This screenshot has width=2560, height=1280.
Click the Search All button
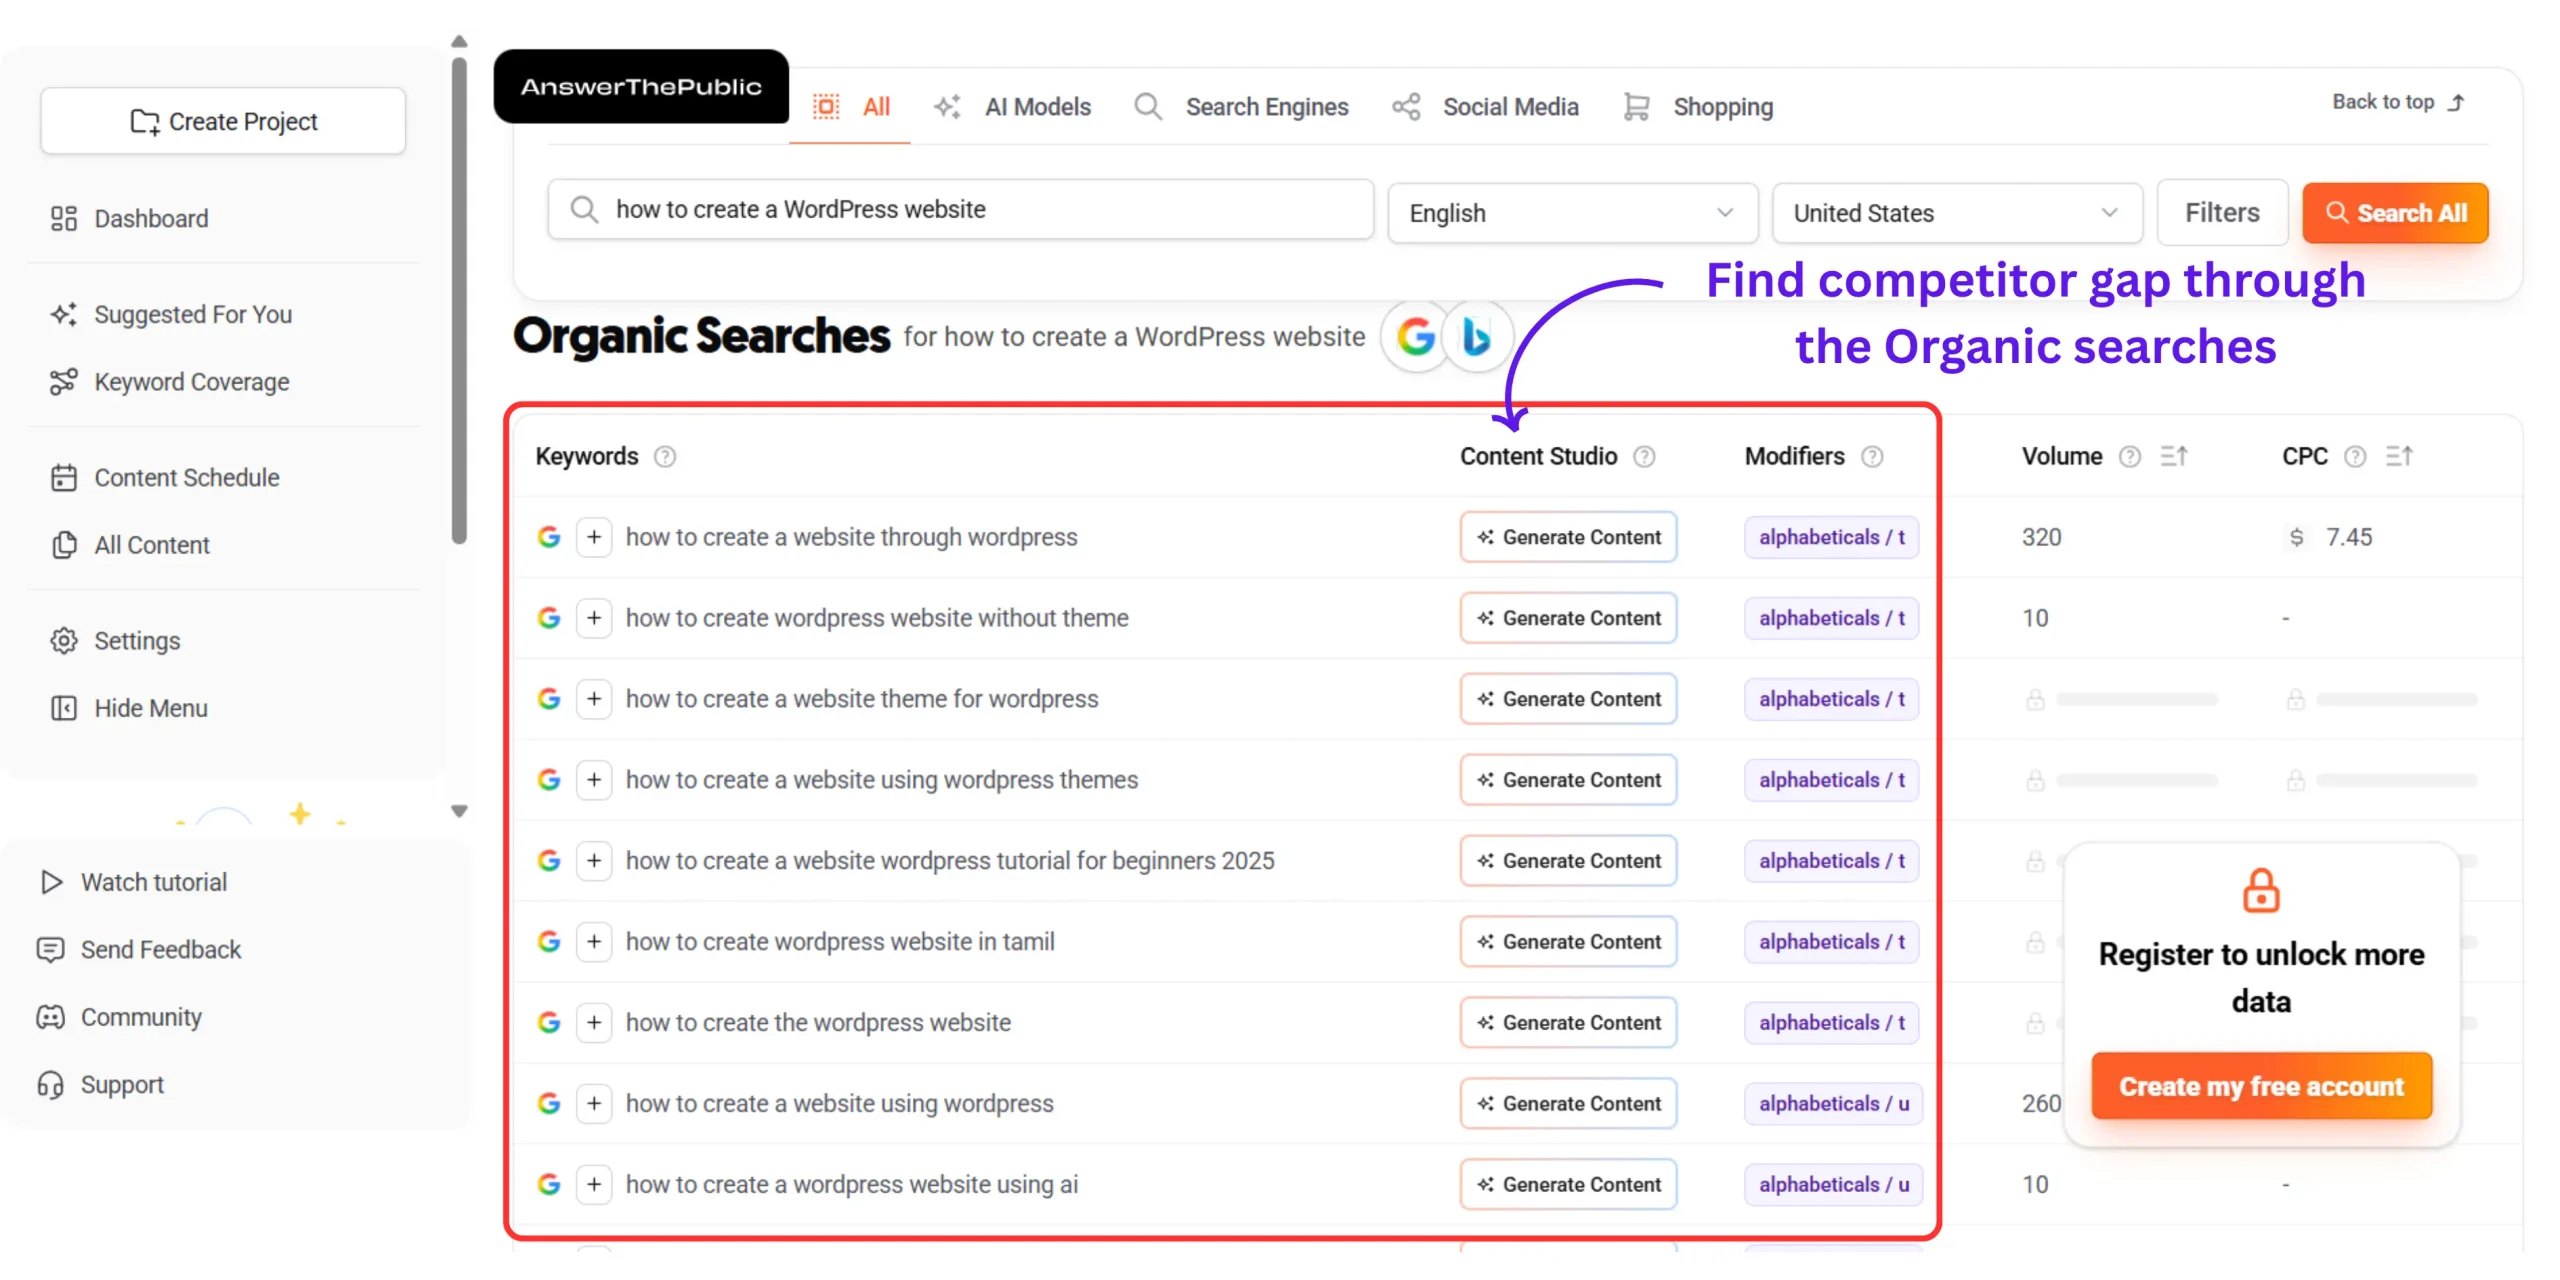[2395, 213]
